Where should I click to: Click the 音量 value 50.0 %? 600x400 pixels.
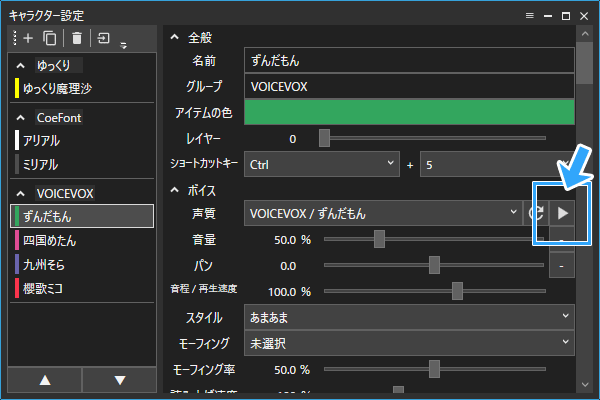[292, 240]
